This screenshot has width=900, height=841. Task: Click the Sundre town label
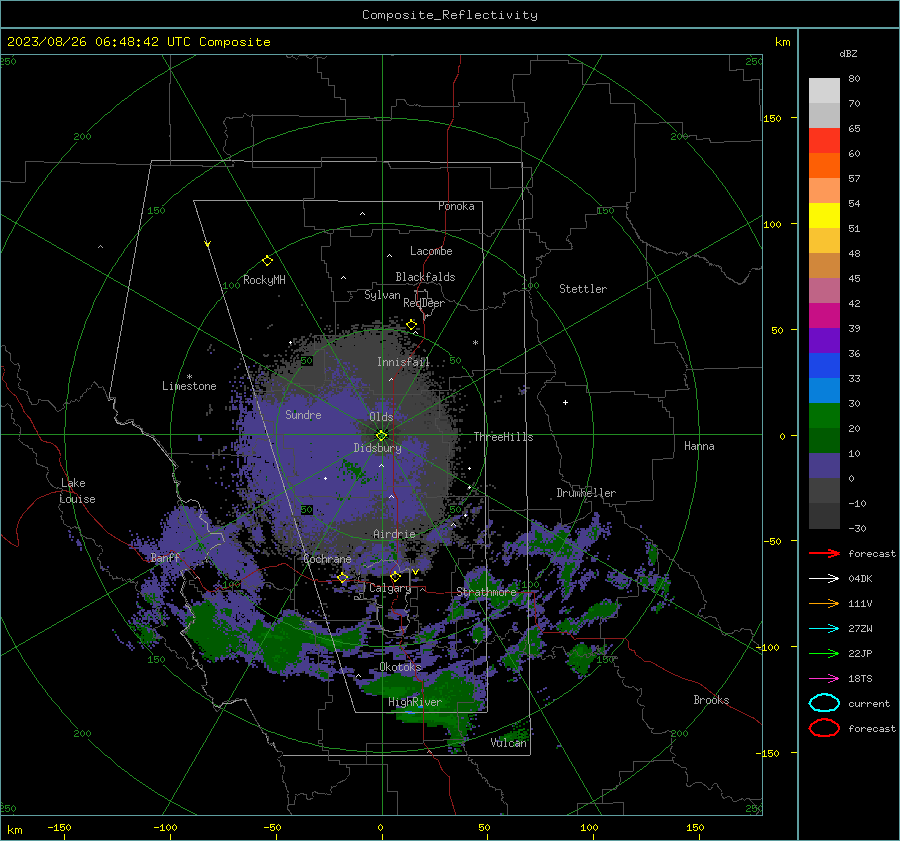(303, 415)
